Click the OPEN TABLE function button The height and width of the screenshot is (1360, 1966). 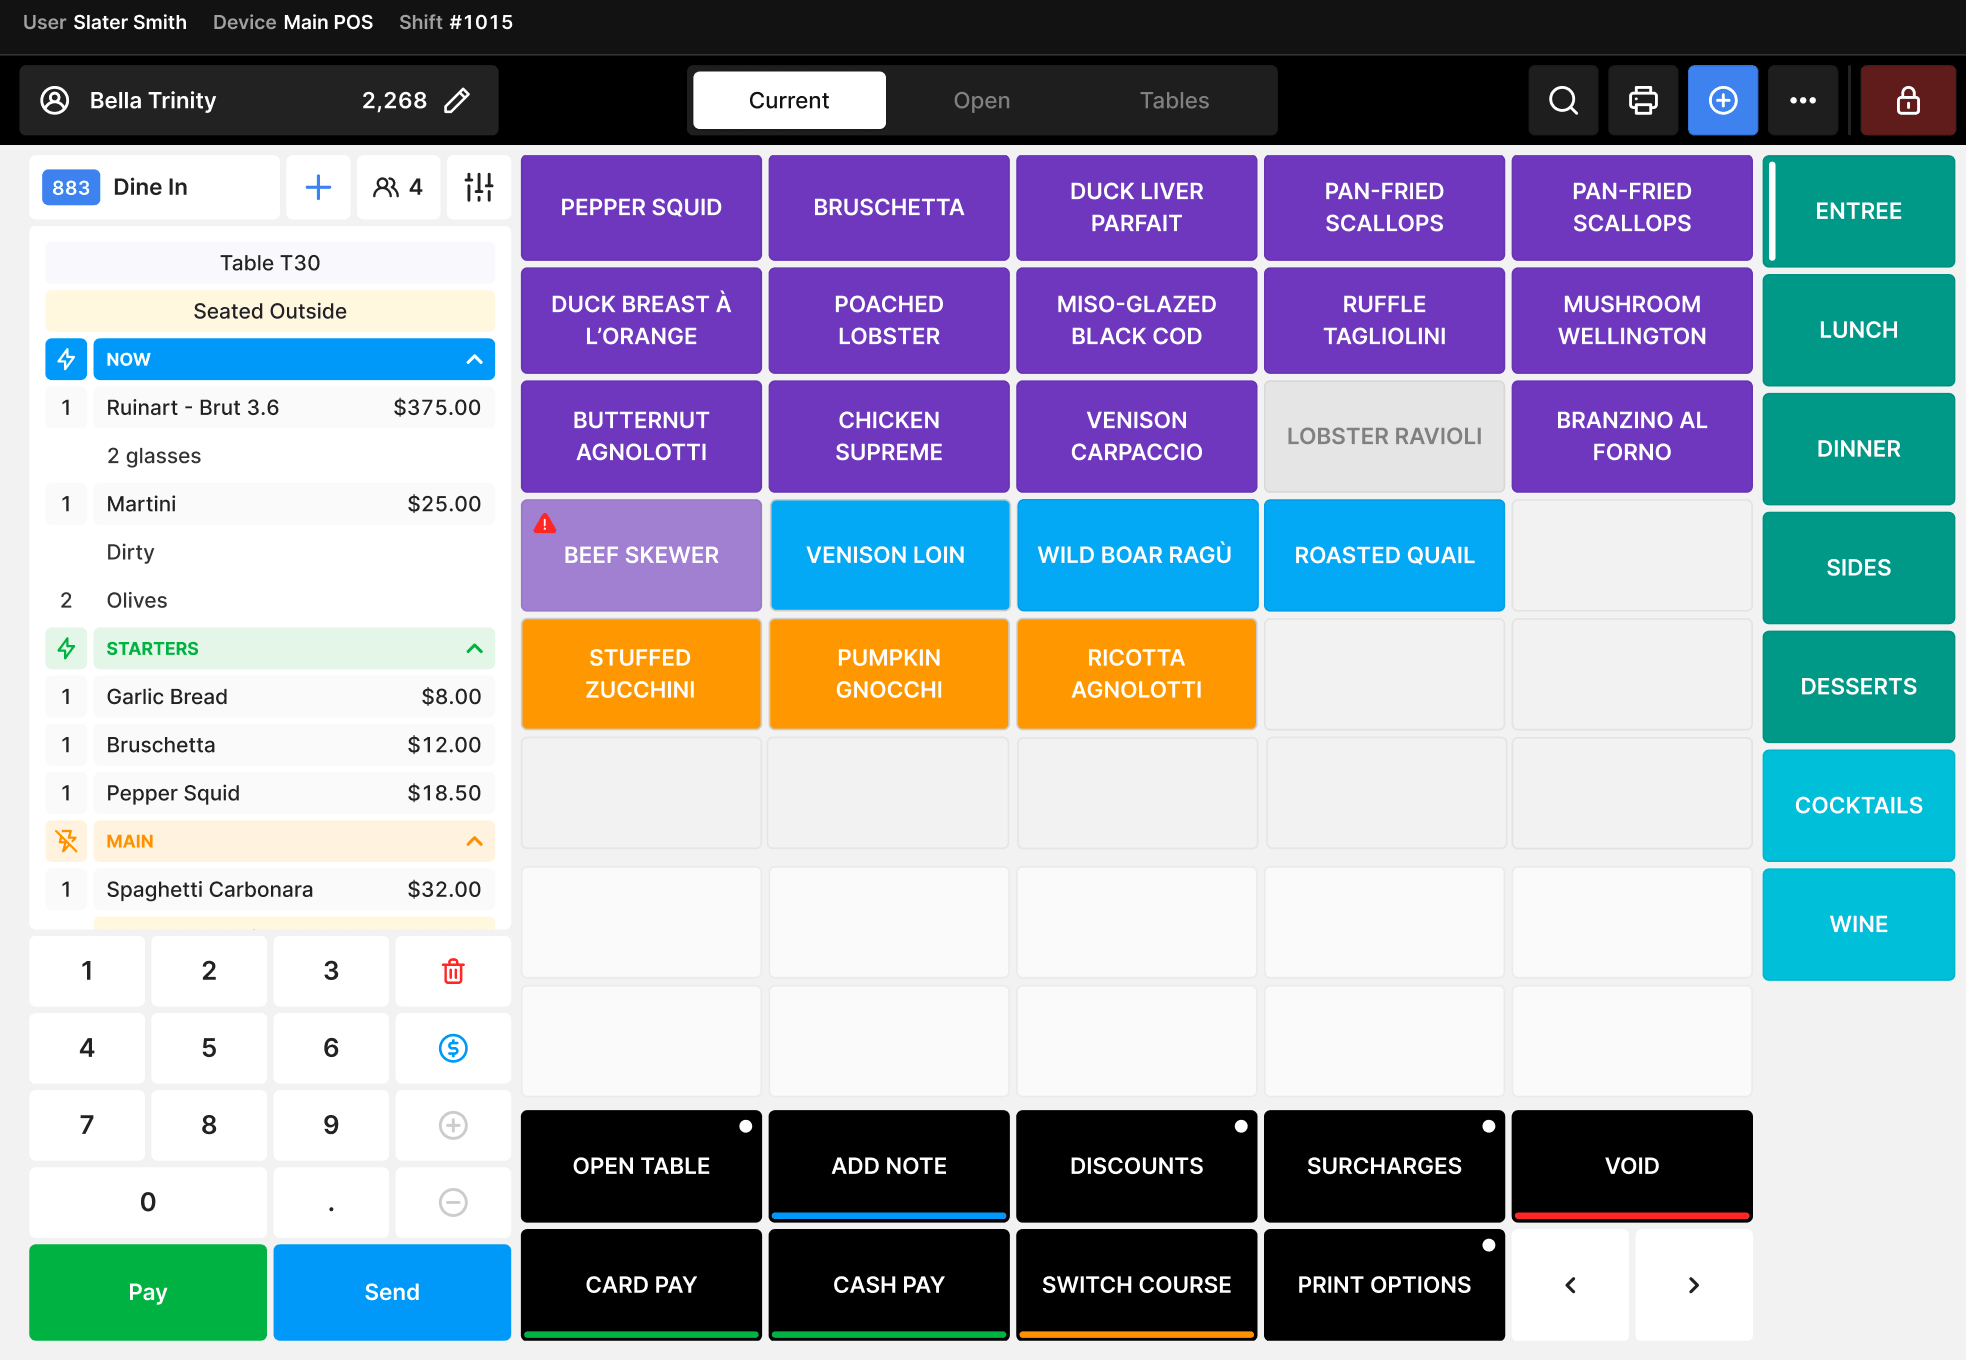[x=641, y=1166]
